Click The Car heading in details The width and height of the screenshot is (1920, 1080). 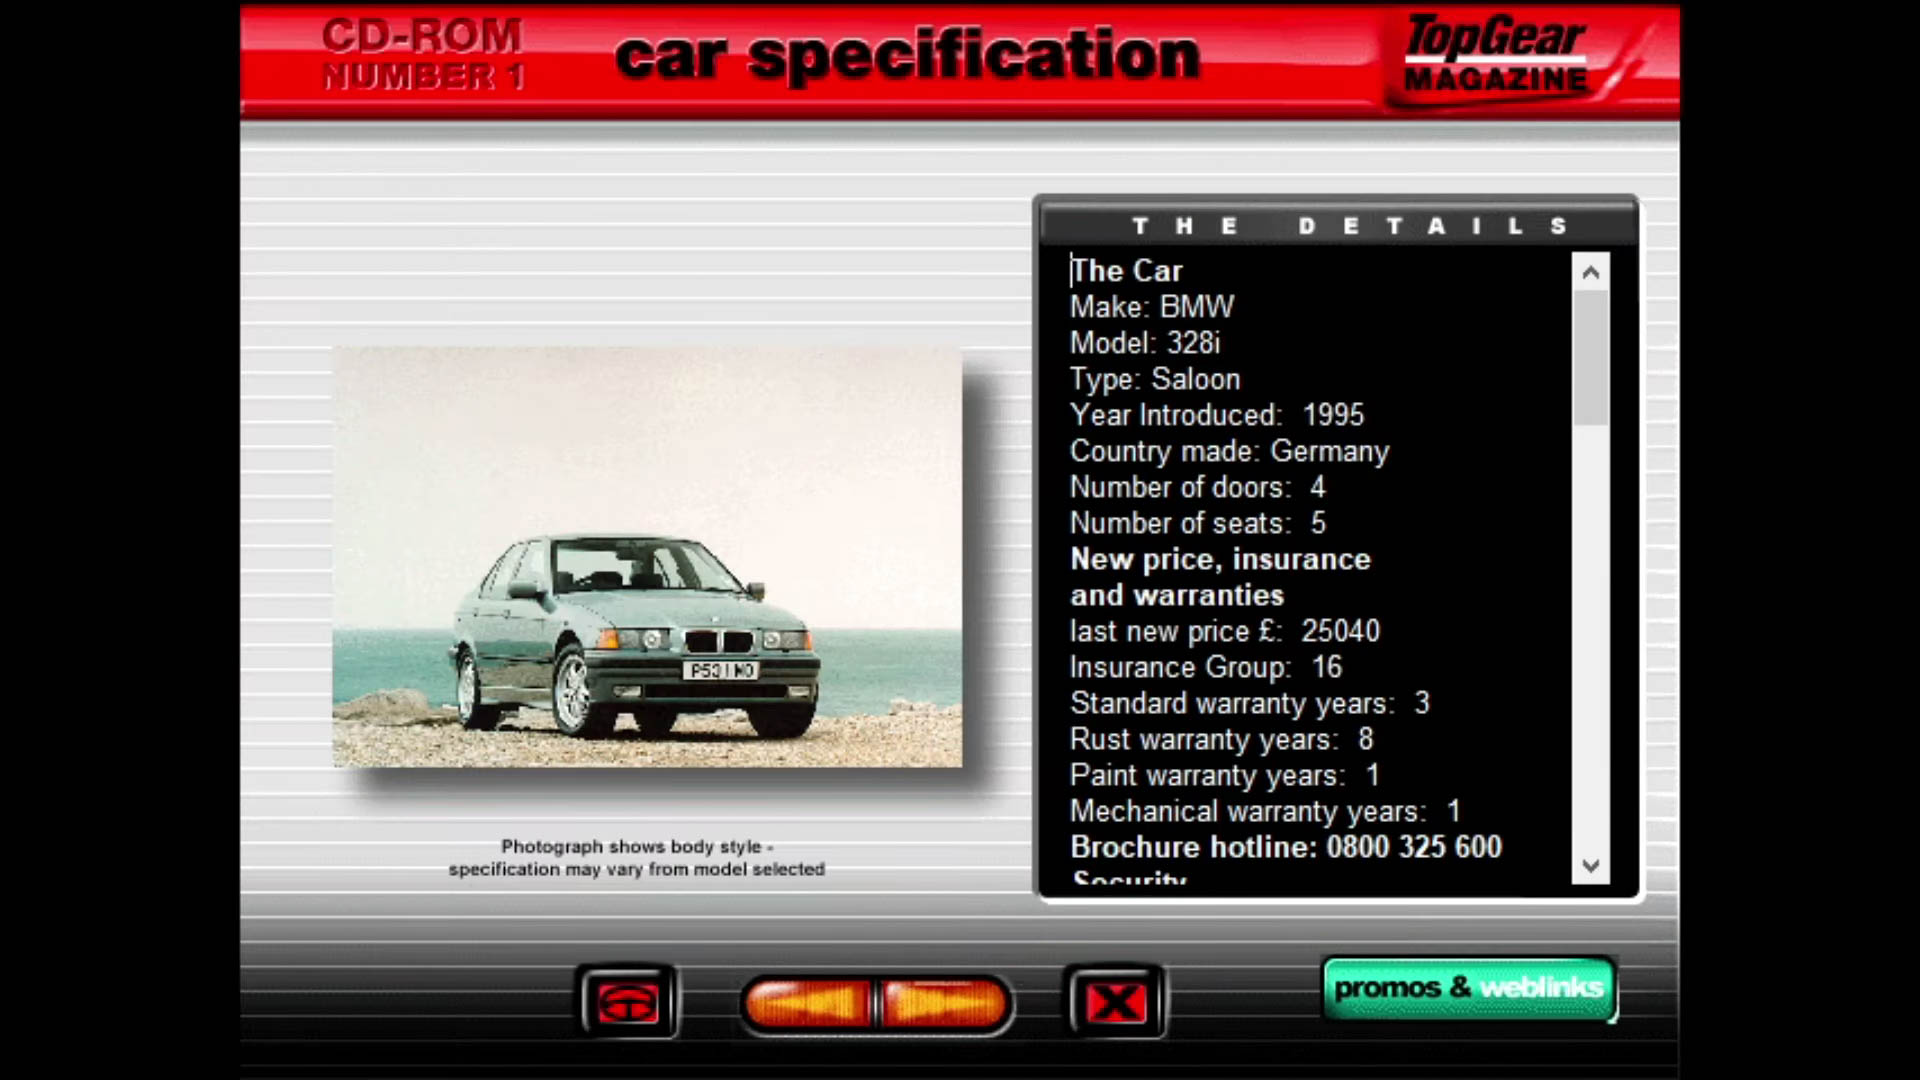1127,271
